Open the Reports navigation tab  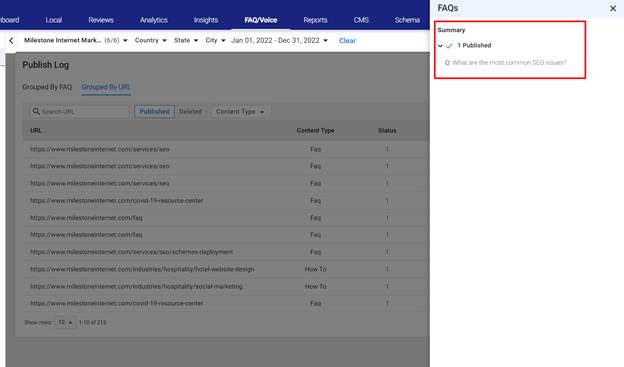tap(315, 20)
